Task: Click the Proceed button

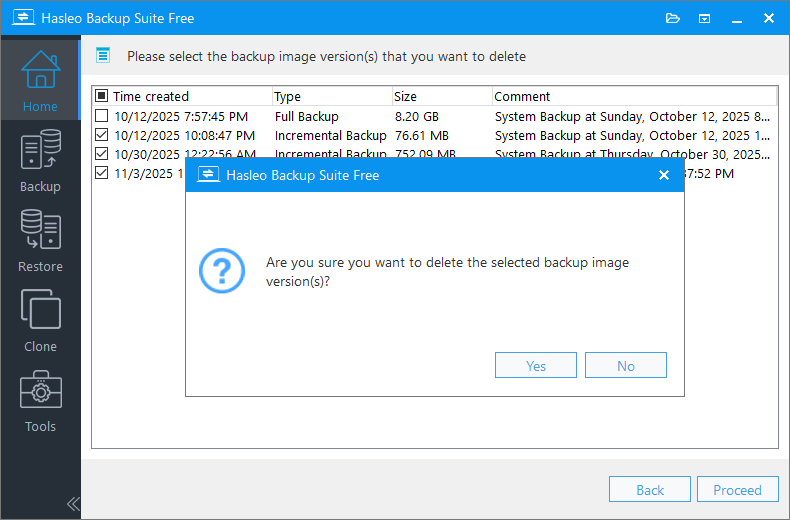Action: pyautogui.click(x=738, y=489)
